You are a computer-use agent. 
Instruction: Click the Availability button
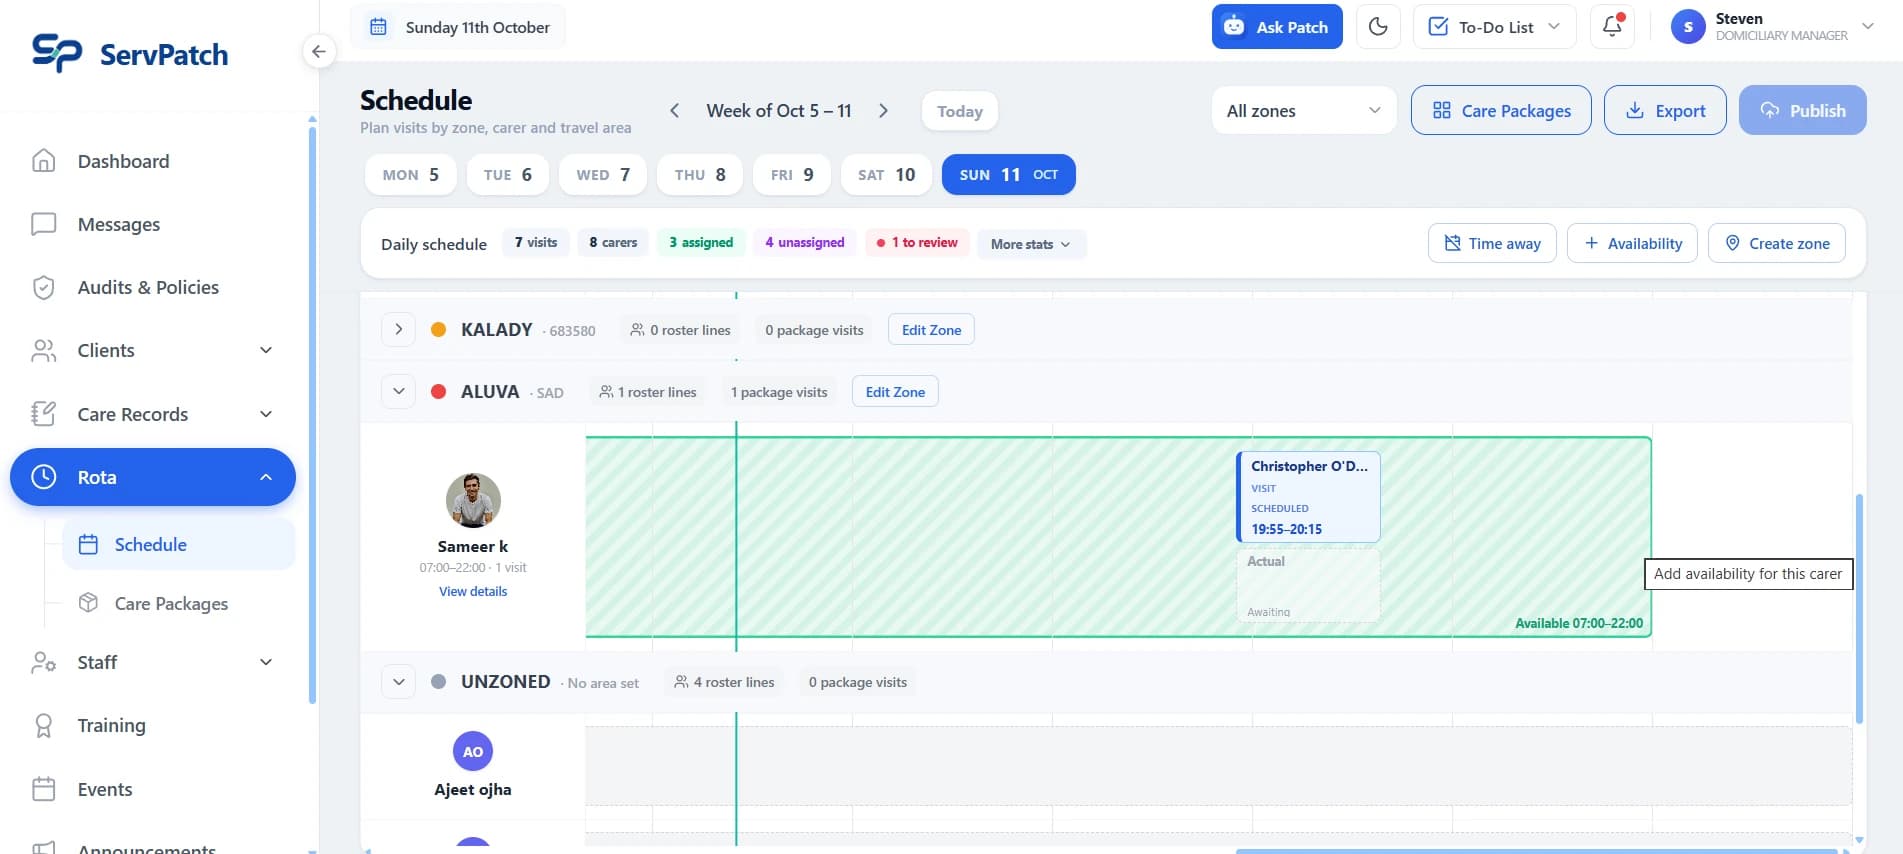1632,243
